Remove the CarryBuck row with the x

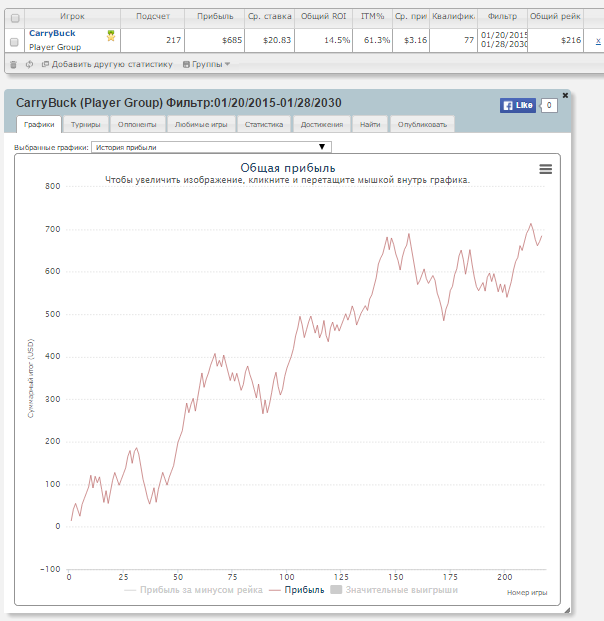point(597,40)
